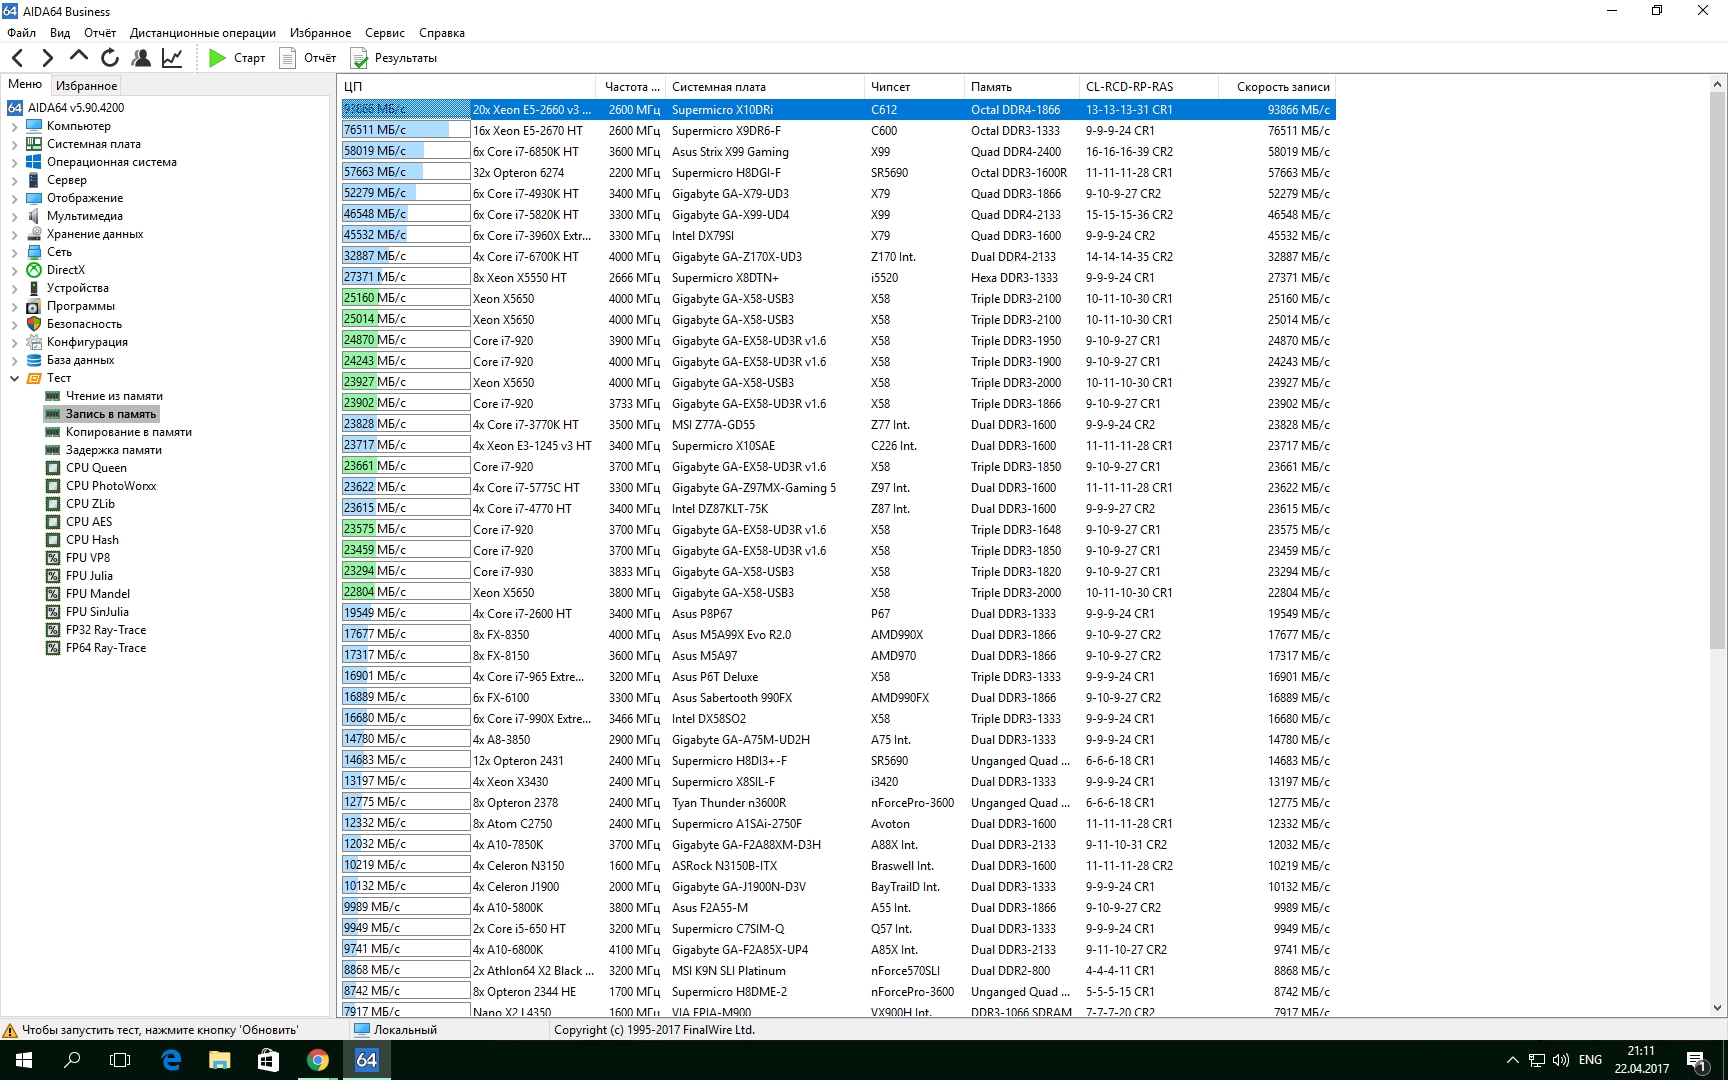Open the Справка menu
Image resolution: width=1728 pixels, height=1080 pixels.
pyautogui.click(x=442, y=33)
